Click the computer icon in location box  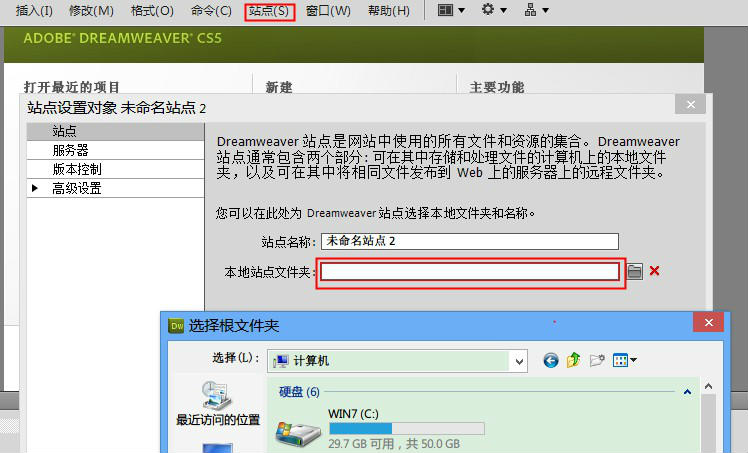(x=280, y=361)
